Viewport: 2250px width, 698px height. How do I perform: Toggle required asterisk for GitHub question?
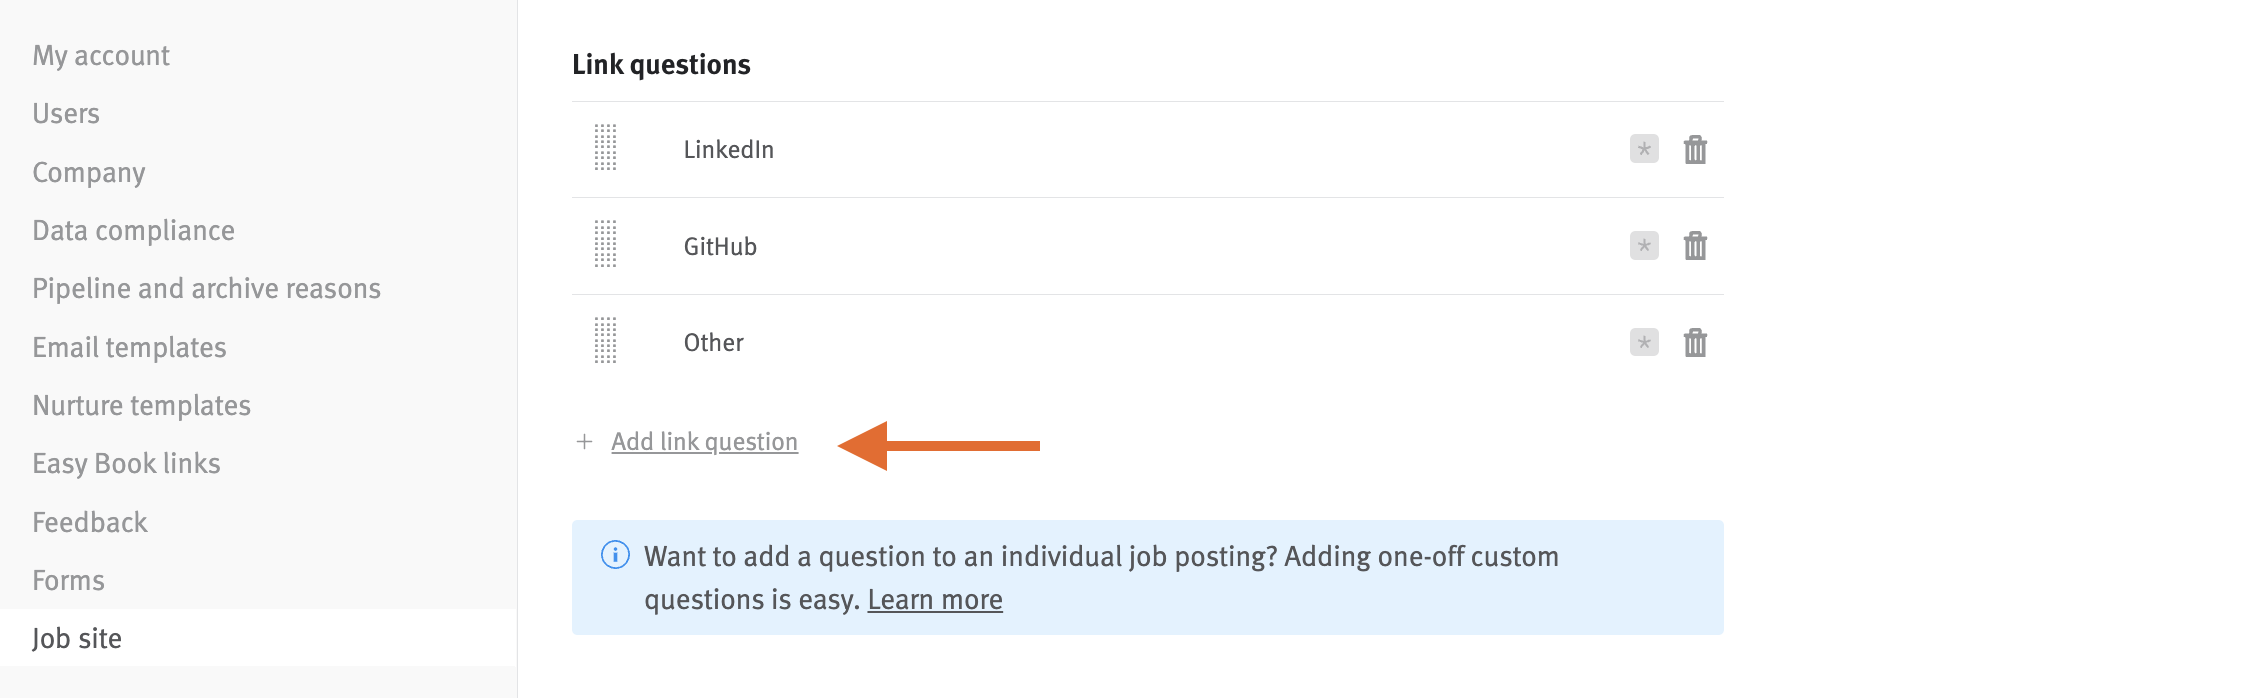pyautogui.click(x=1642, y=245)
